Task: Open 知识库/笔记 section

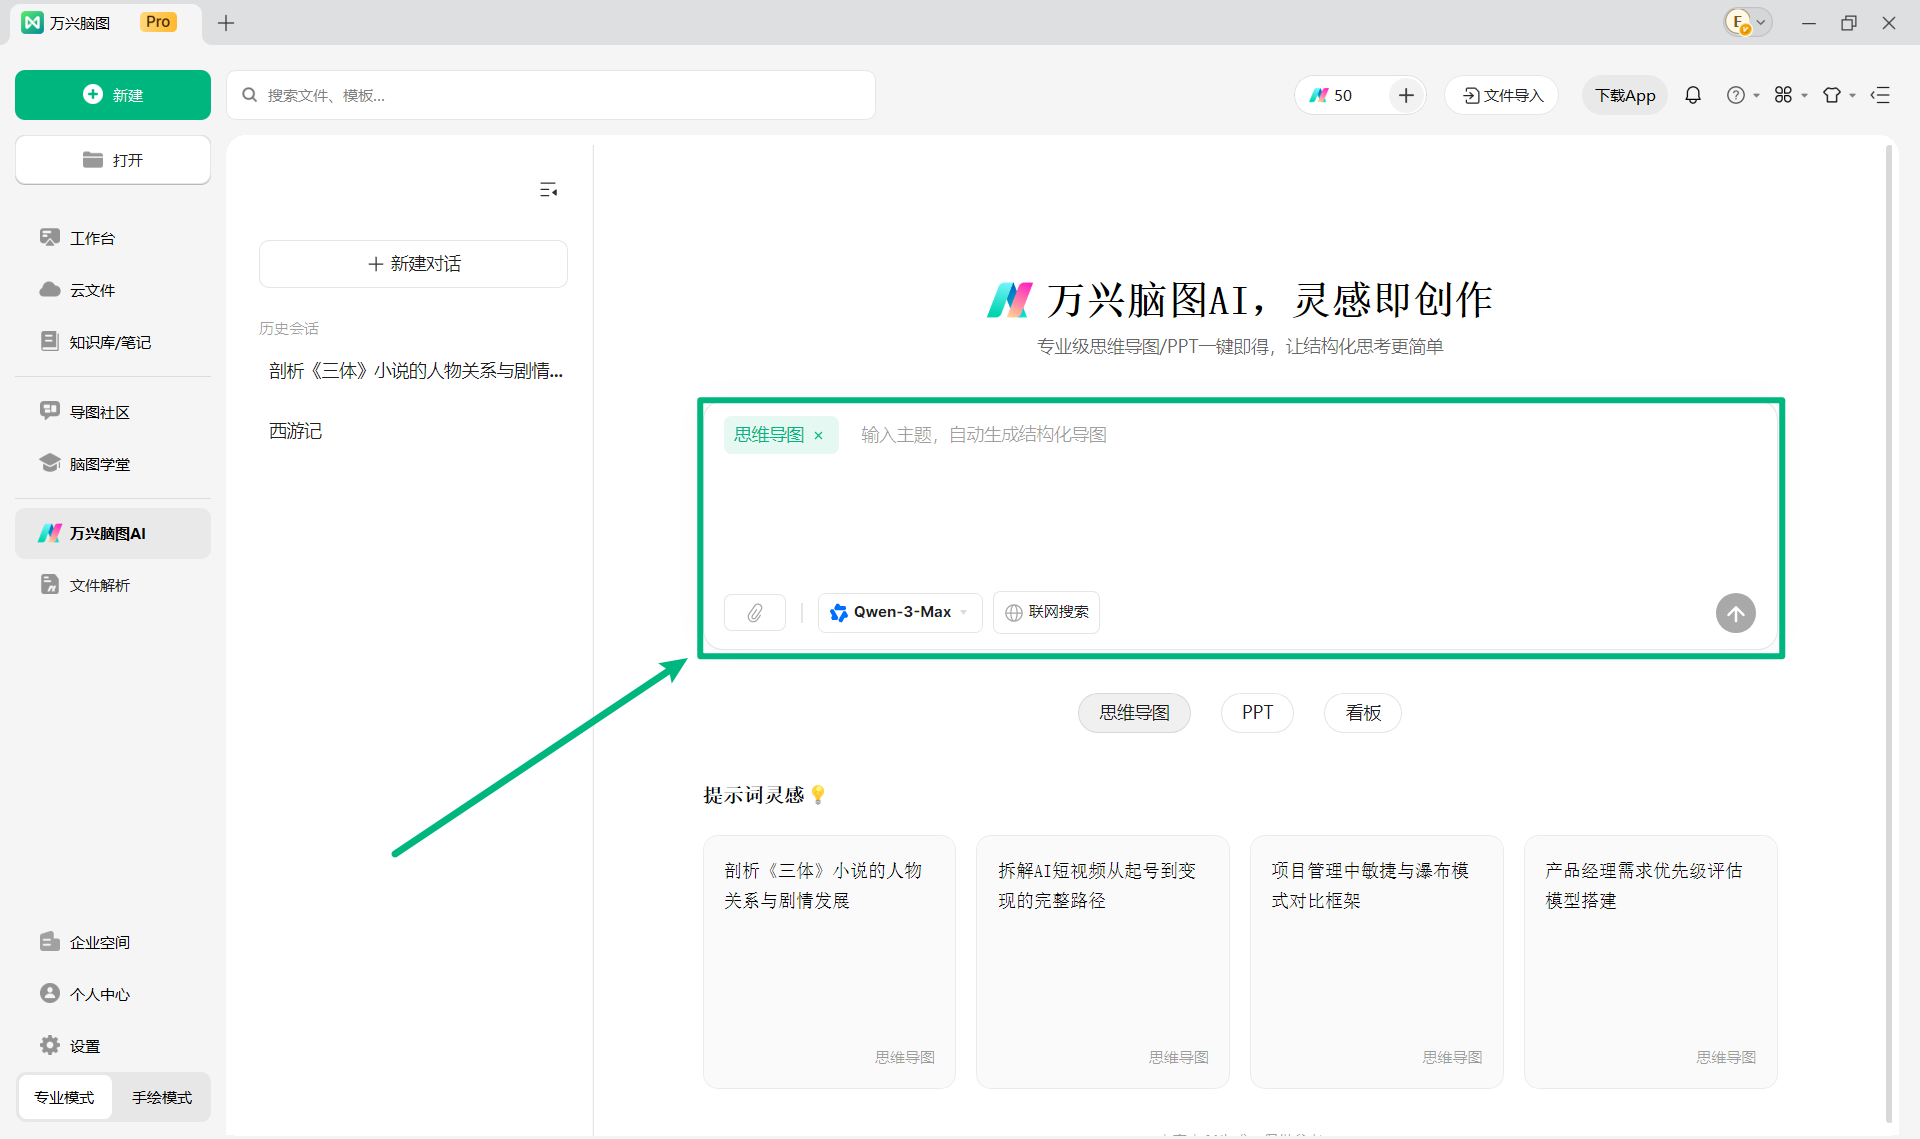Action: point(113,342)
